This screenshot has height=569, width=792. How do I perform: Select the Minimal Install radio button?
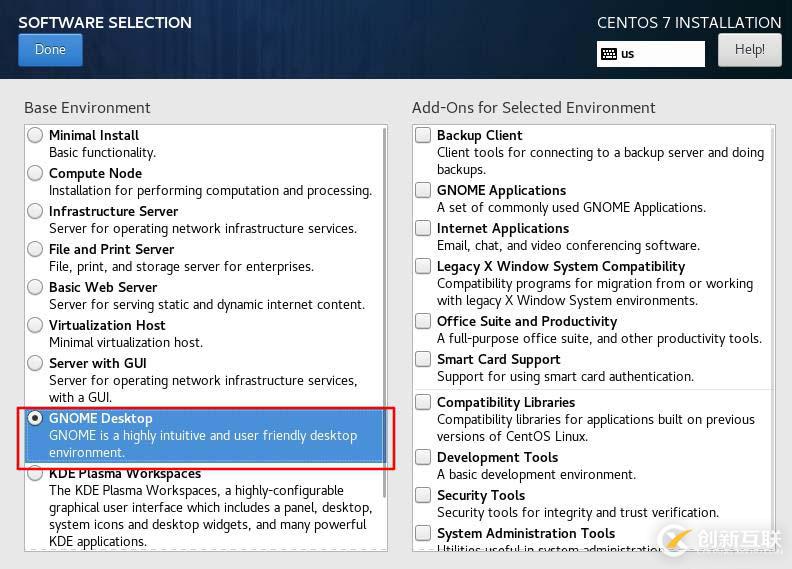36,135
